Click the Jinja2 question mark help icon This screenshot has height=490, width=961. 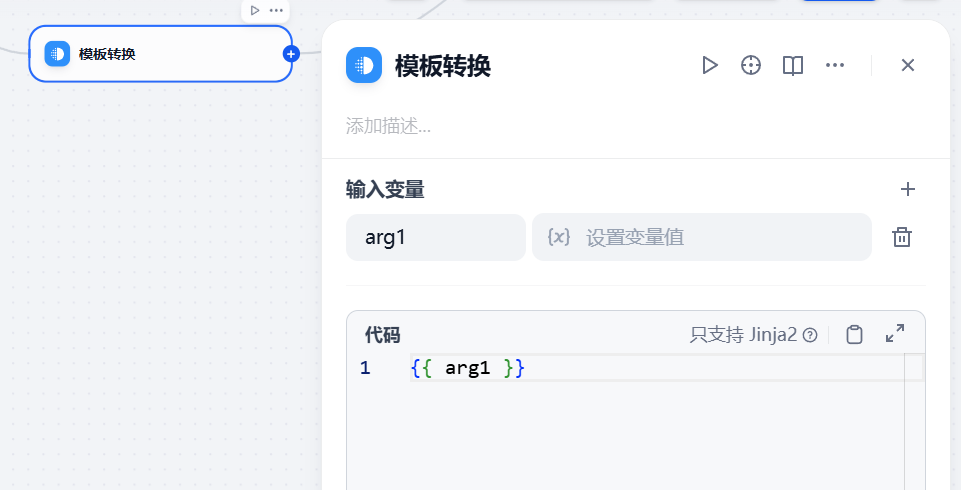tap(810, 335)
